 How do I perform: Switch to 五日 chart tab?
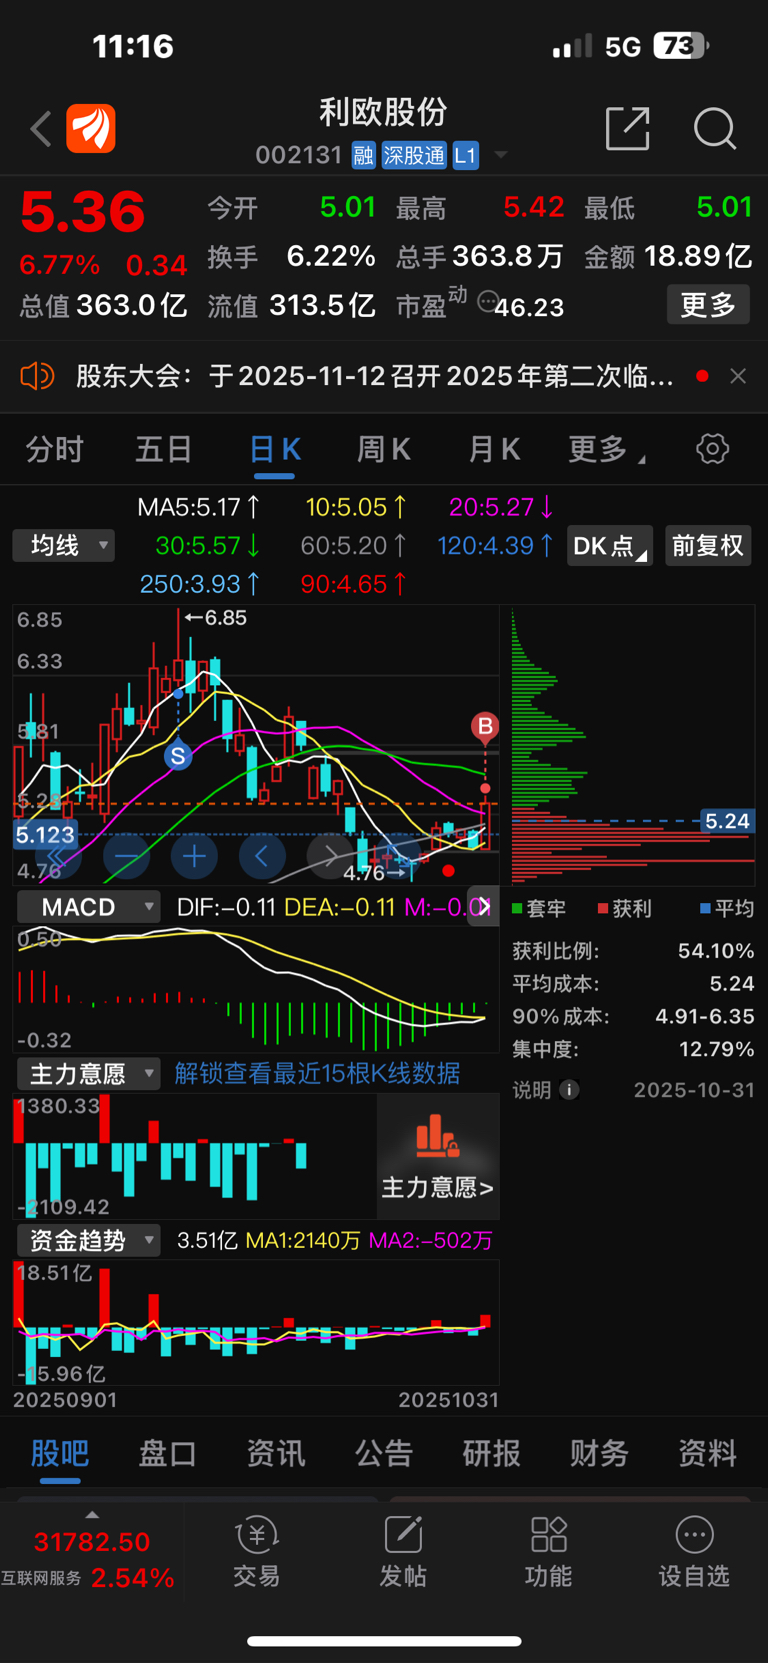(x=164, y=449)
